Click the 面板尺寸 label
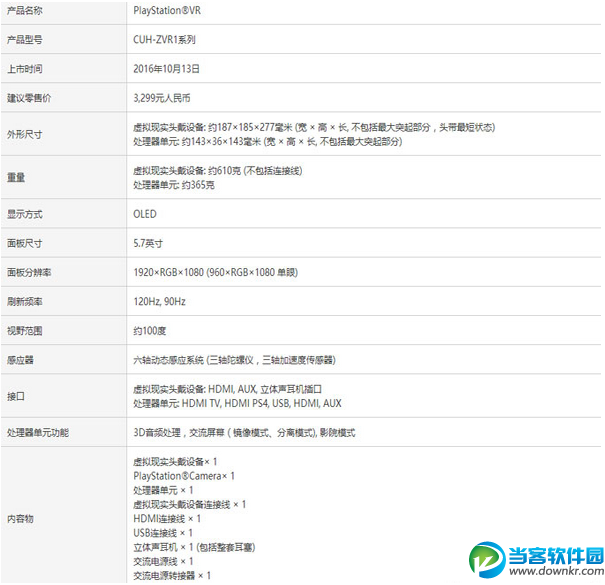This screenshot has width=605, height=585. (x=25, y=243)
